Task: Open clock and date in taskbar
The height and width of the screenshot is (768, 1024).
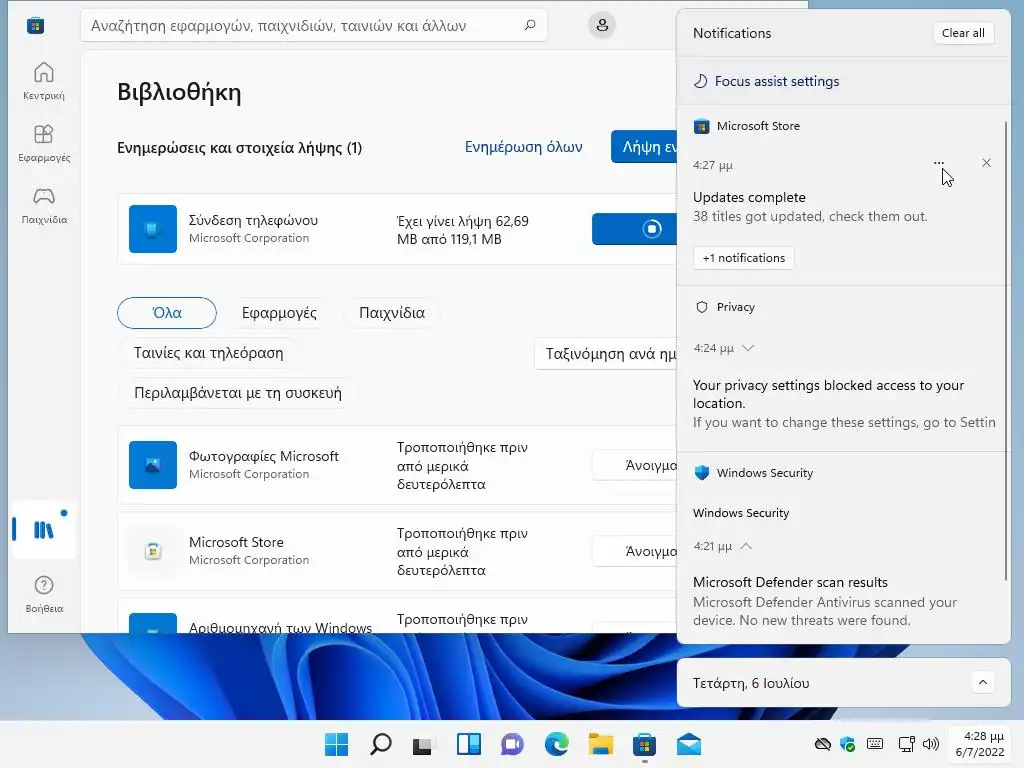Action: tap(980, 744)
